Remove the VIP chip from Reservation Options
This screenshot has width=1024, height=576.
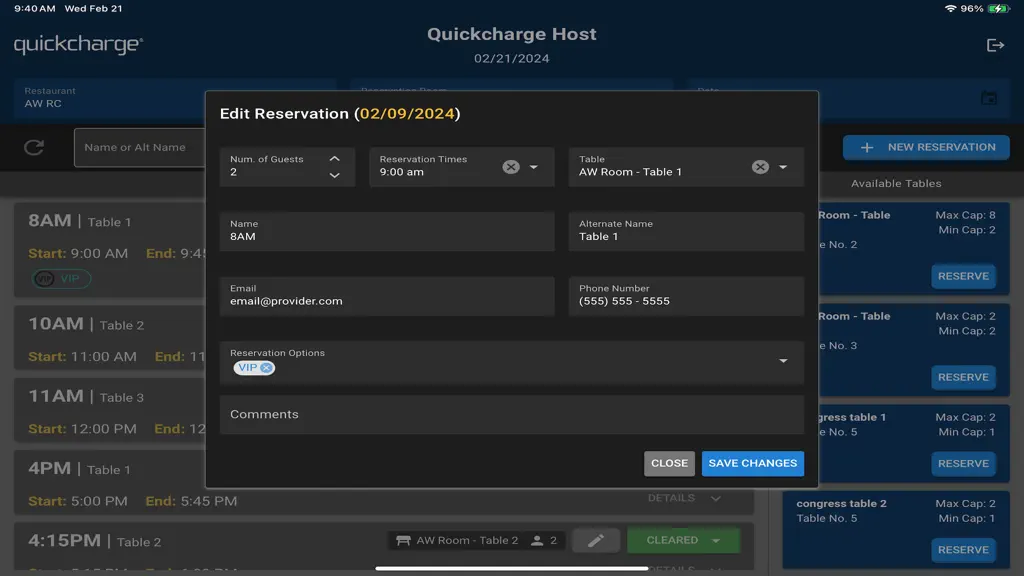click(x=266, y=368)
